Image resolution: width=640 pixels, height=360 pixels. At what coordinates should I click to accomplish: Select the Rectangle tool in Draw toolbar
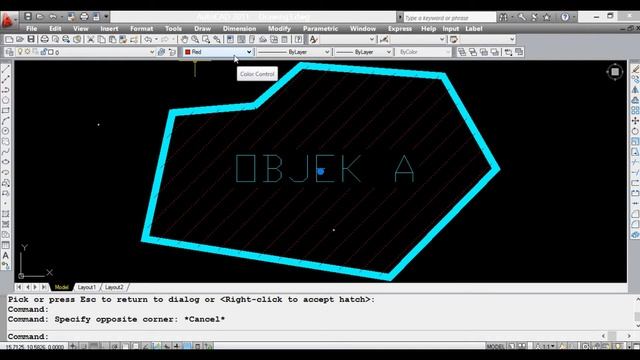pos(6,111)
